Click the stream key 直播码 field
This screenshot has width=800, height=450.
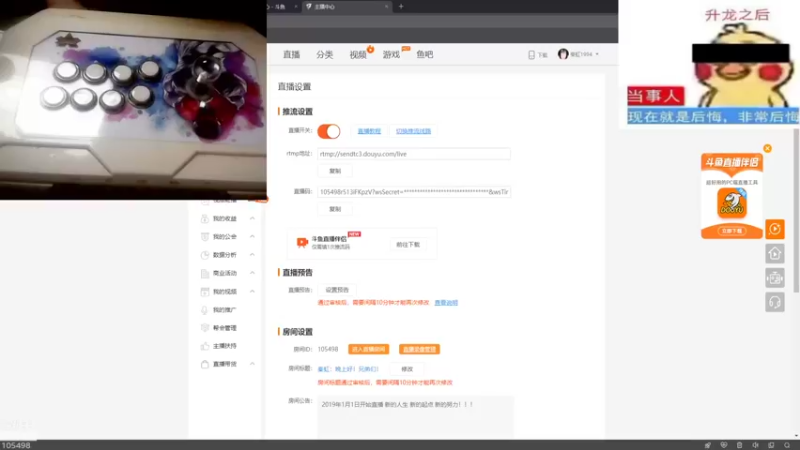tap(413, 192)
